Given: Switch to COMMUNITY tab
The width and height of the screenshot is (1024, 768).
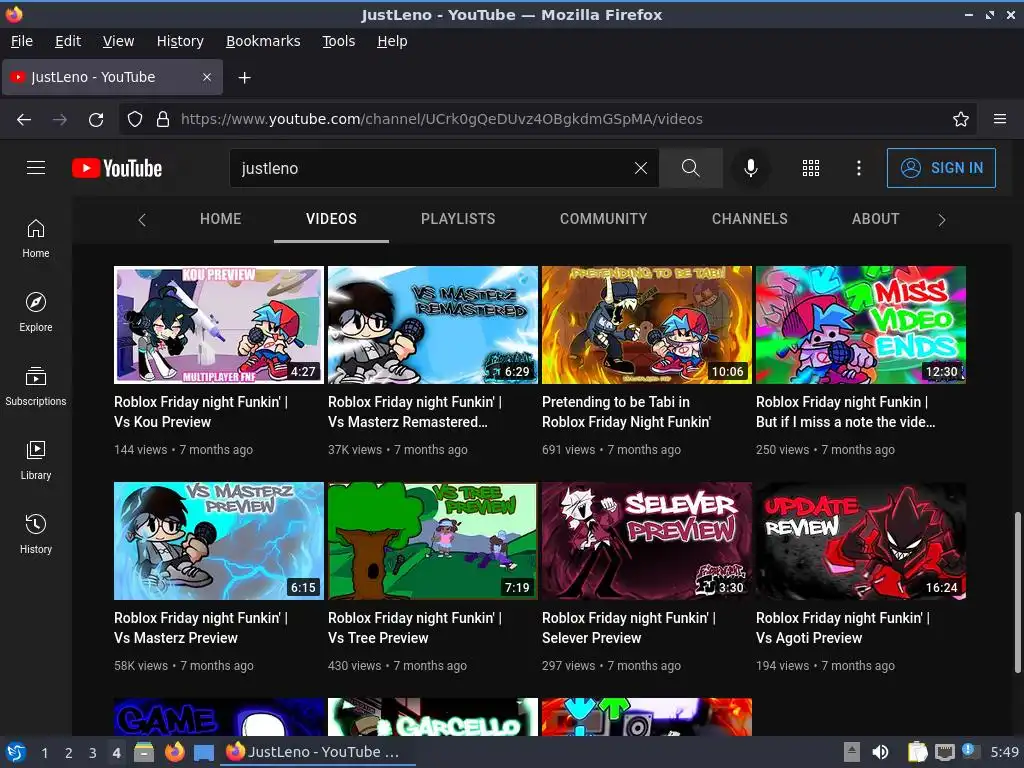Looking at the screenshot, I should [x=603, y=219].
